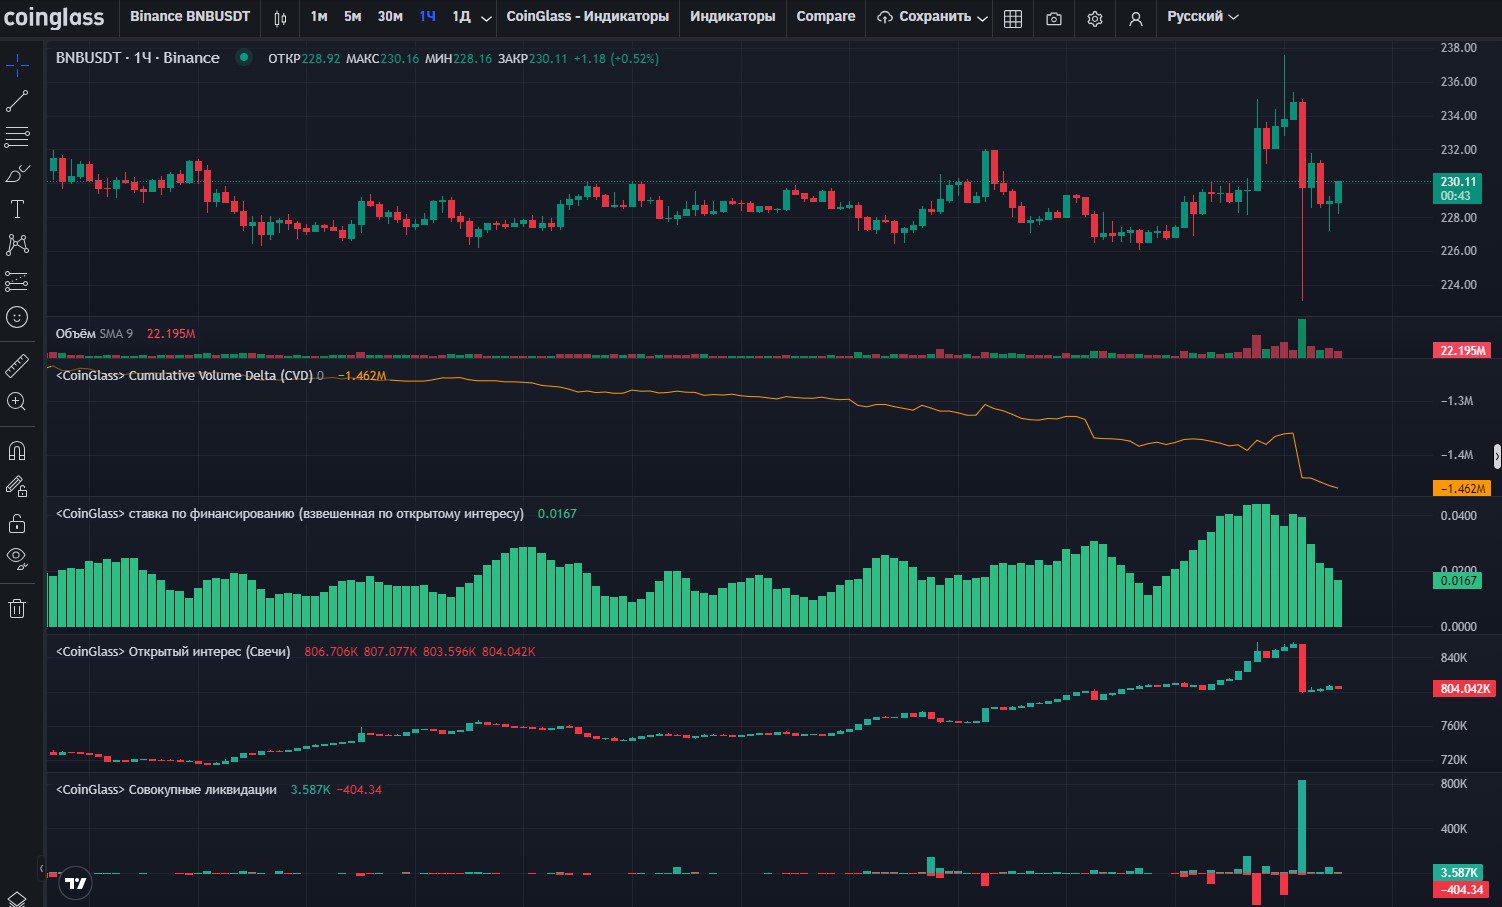Collapse the right side panel handle
This screenshot has width=1502, height=907.
[x=1497, y=456]
